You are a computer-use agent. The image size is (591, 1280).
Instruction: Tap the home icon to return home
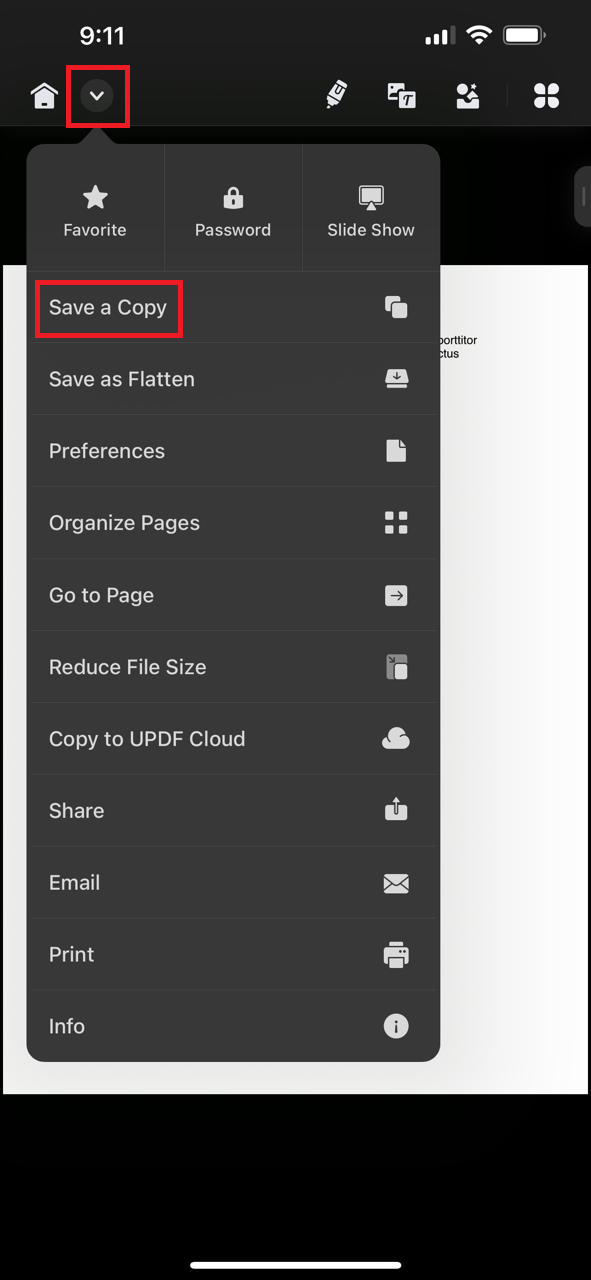tap(43, 95)
